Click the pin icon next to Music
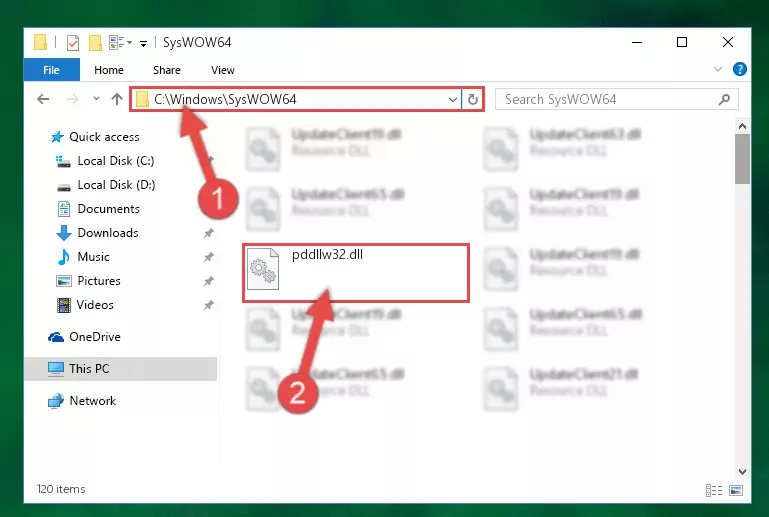The width and height of the screenshot is (769, 517). [208, 257]
